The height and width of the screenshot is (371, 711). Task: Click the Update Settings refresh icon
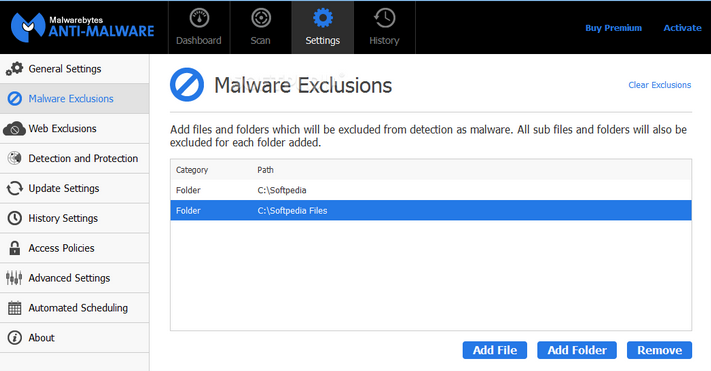15,188
